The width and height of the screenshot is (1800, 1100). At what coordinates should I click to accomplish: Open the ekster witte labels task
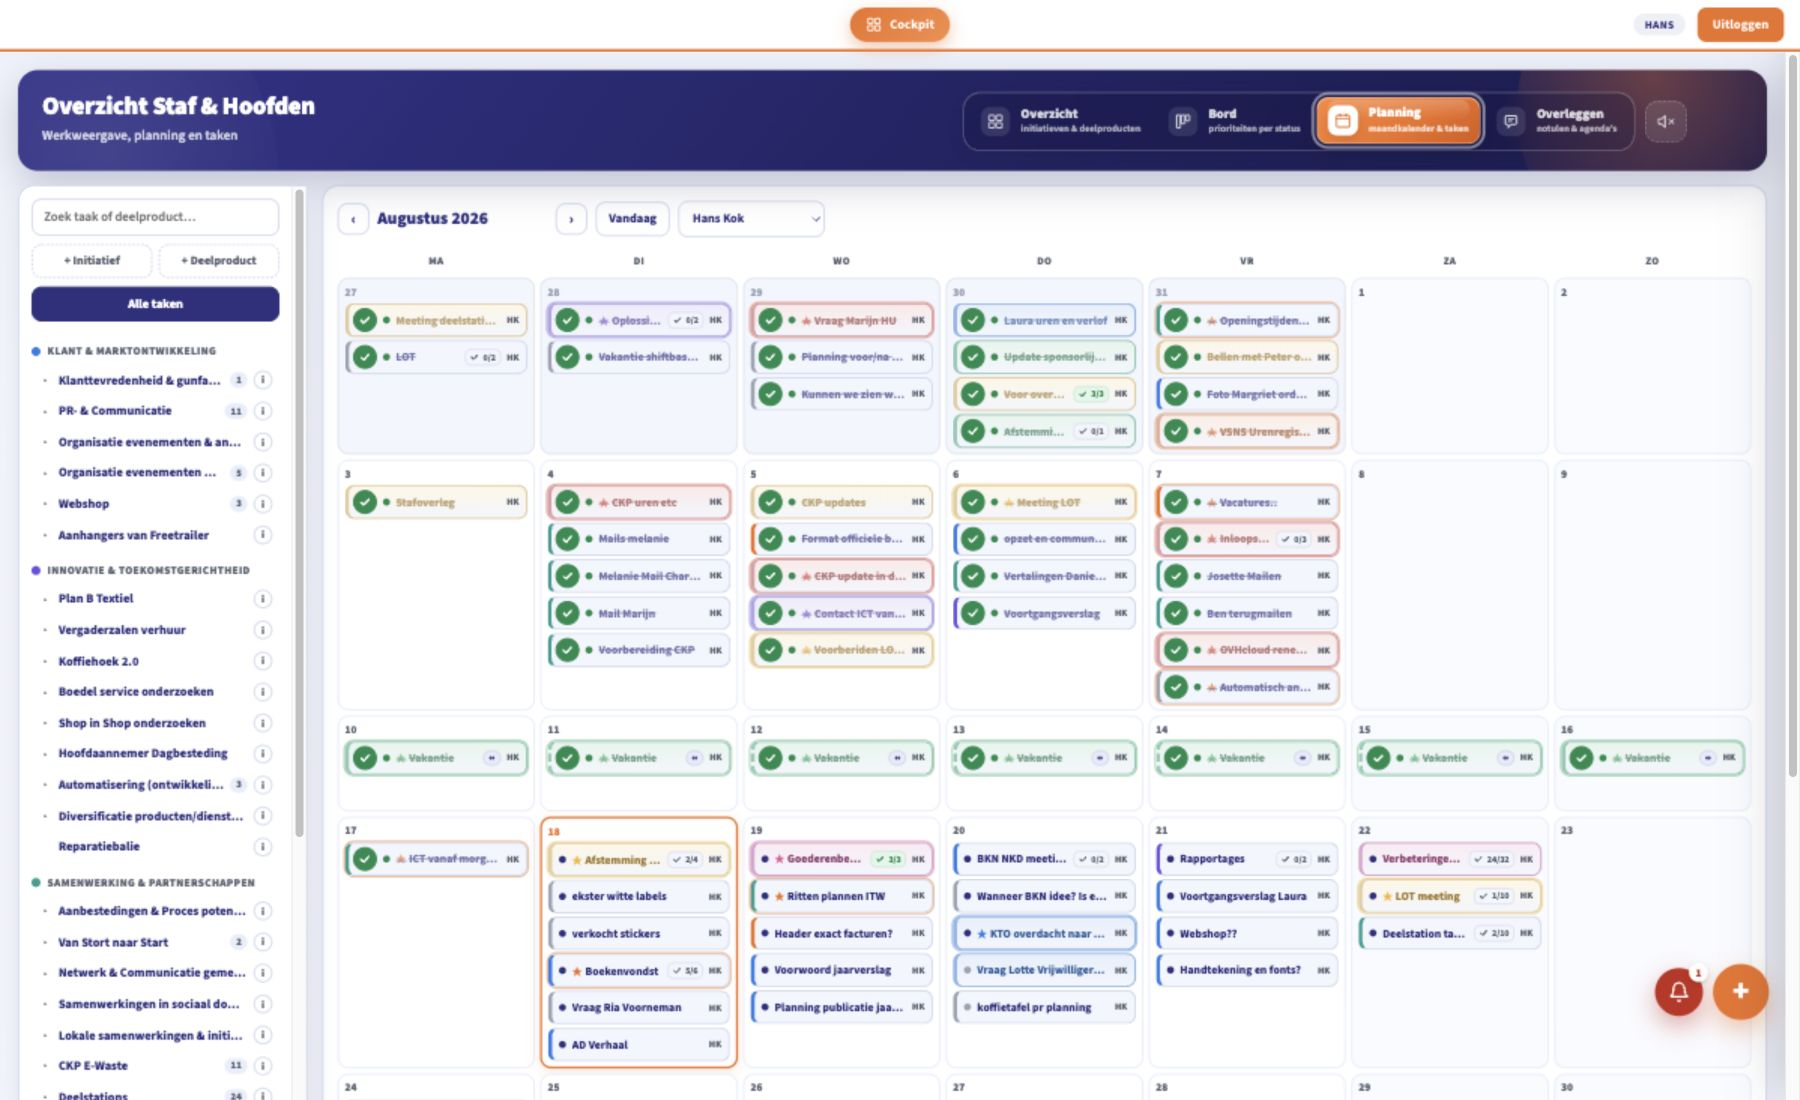(x=639, y=896)
